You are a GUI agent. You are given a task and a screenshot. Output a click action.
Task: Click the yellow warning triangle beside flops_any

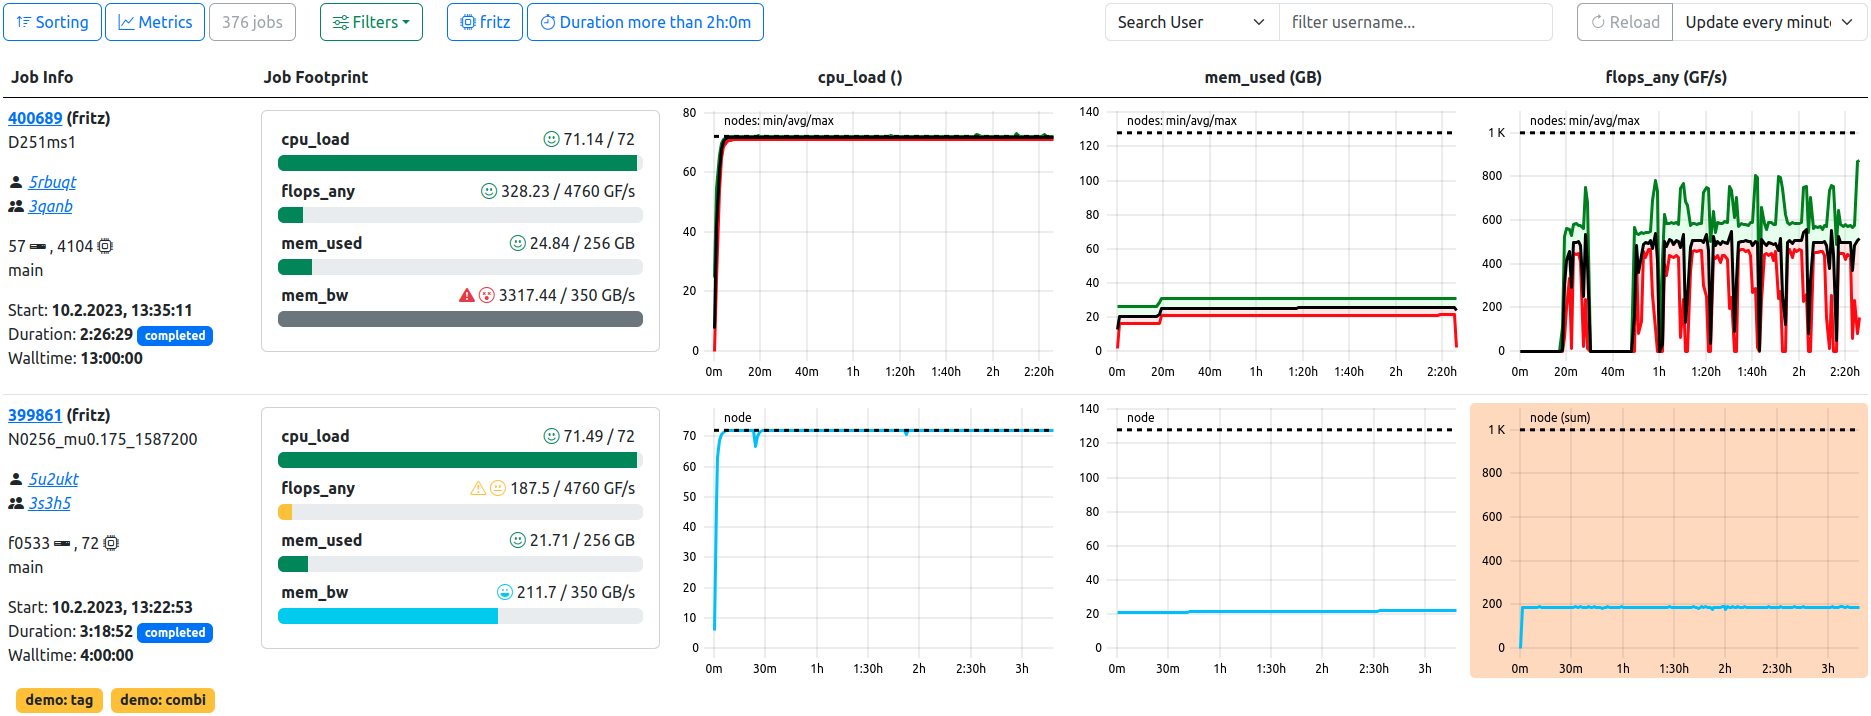tap(478, 488)
